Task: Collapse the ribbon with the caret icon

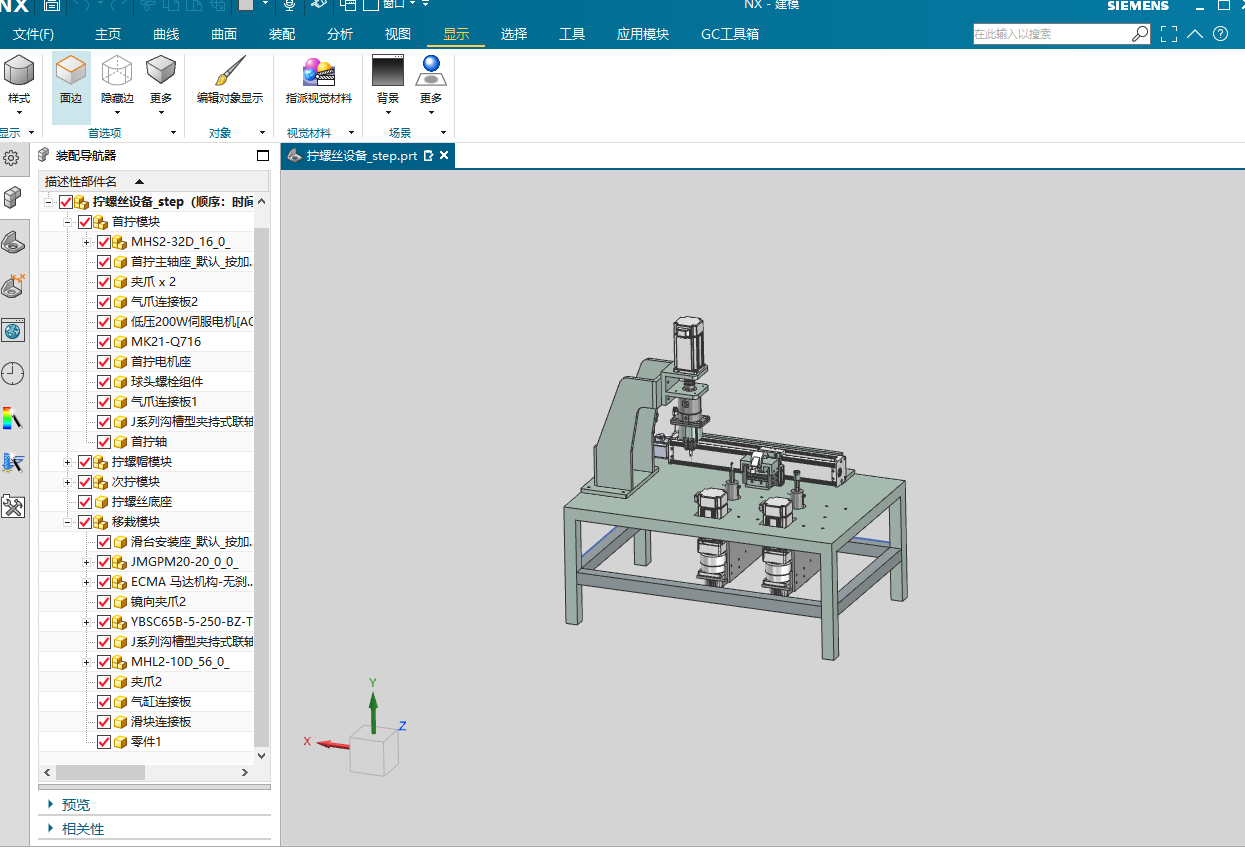Action: pos(1195,34)
